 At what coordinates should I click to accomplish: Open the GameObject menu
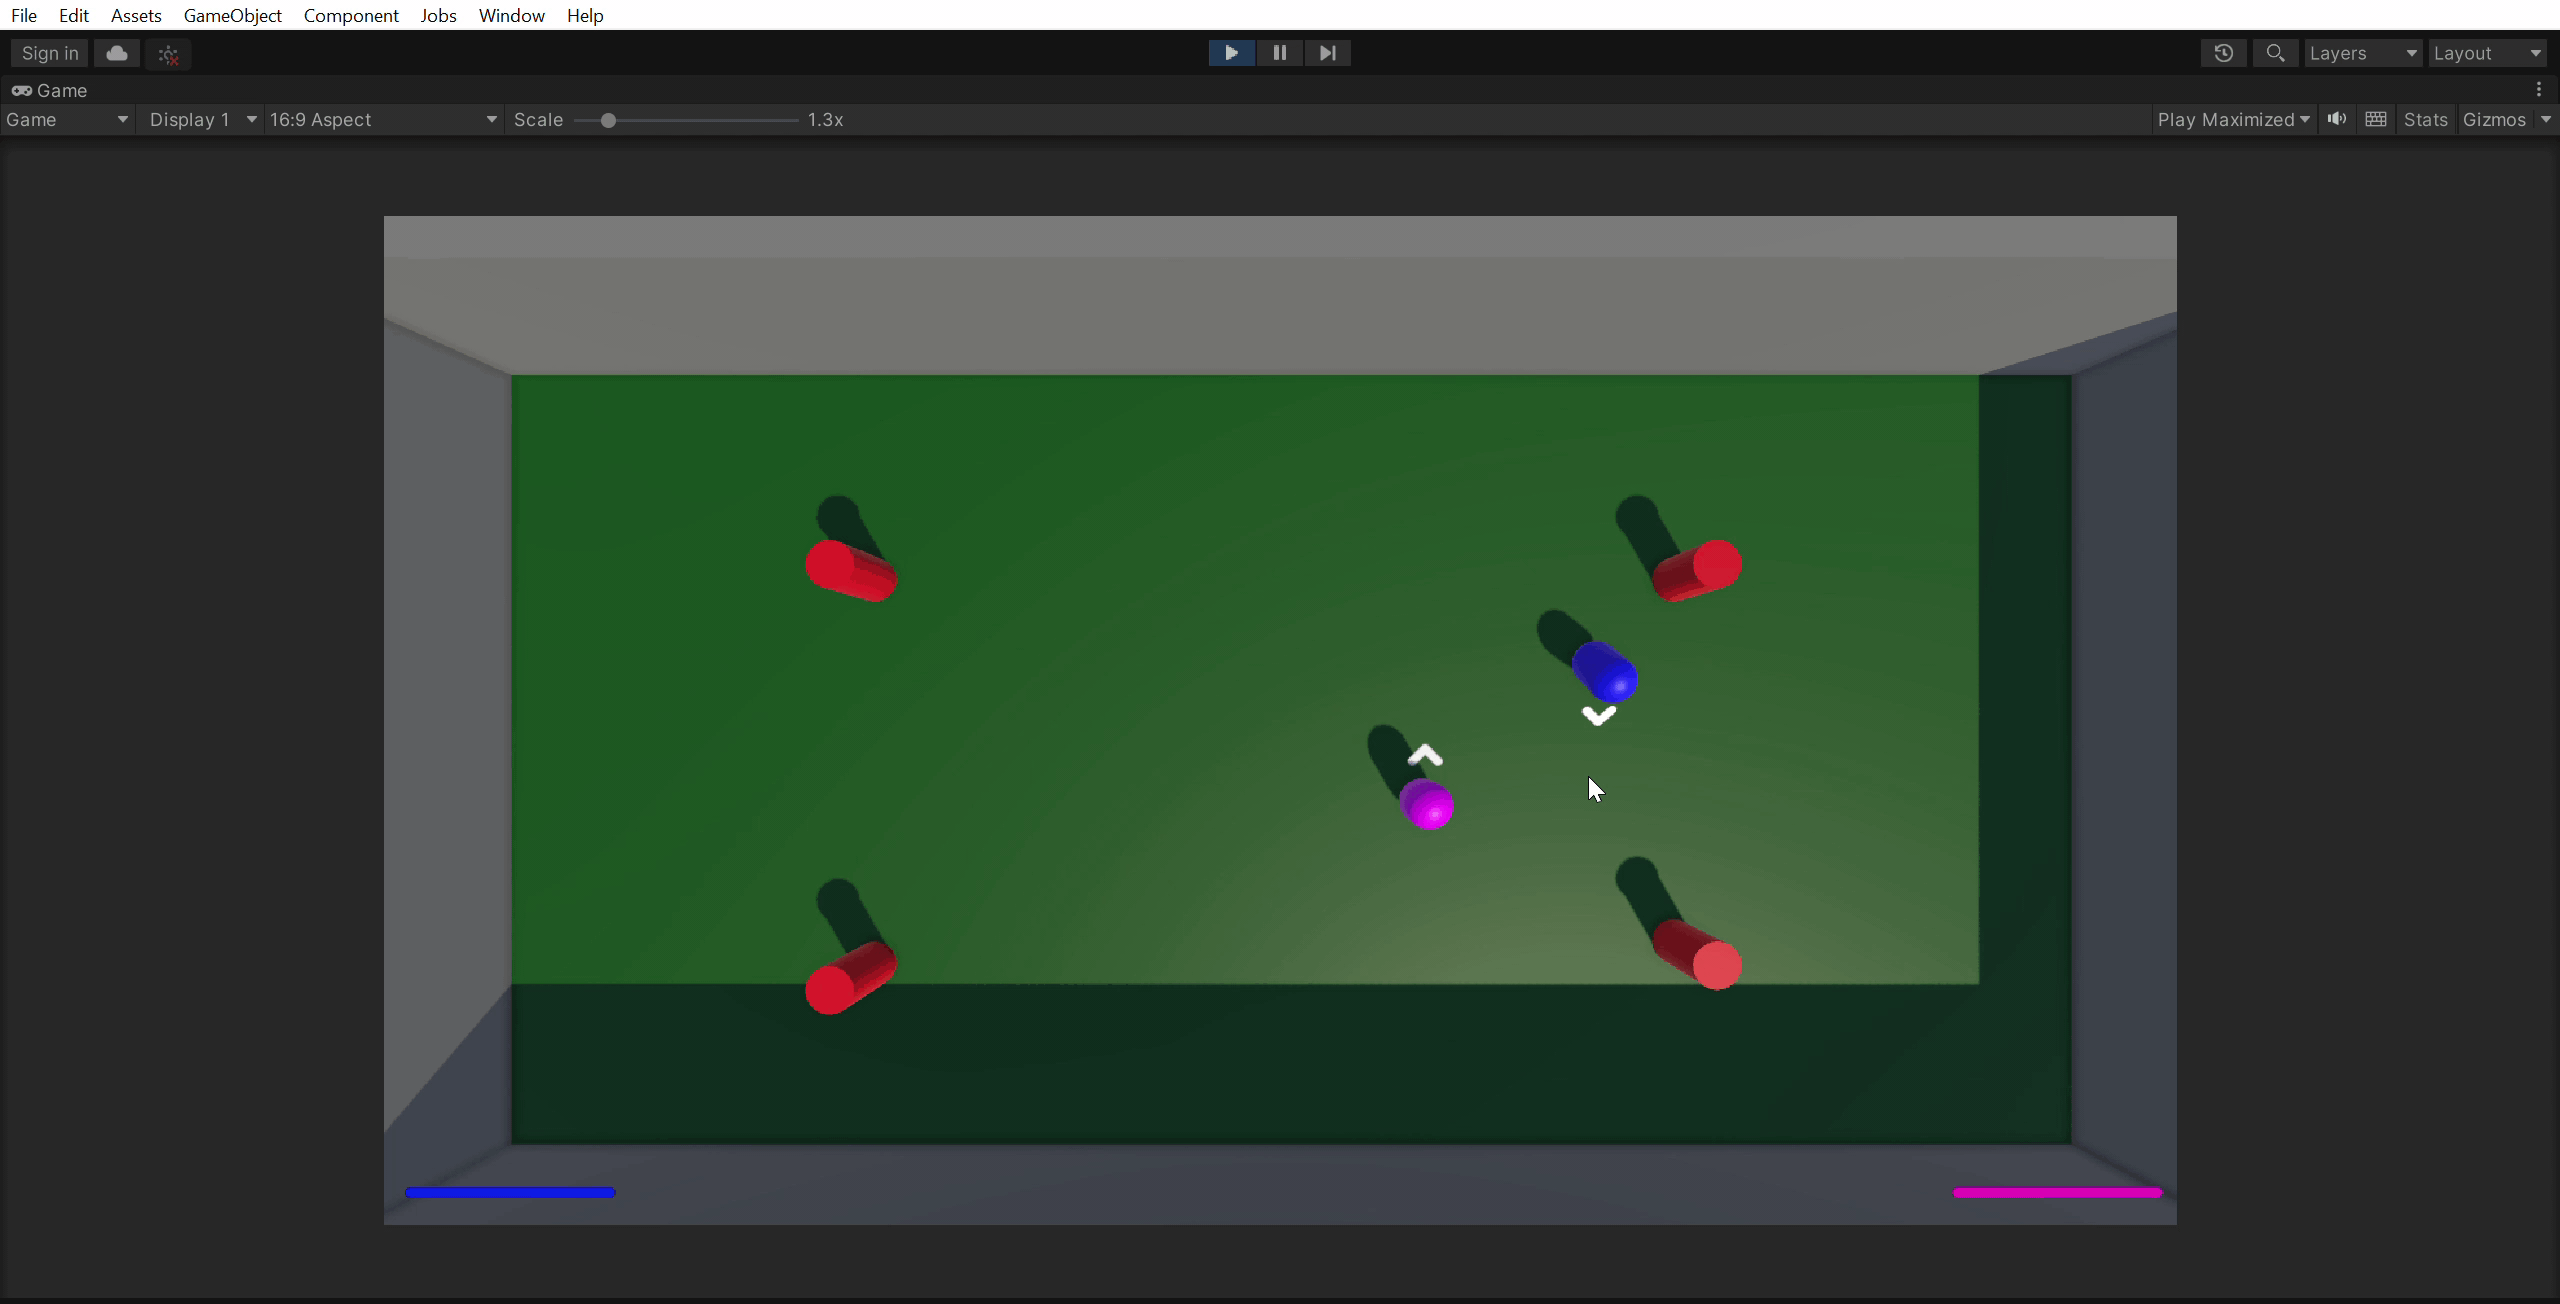233,15
